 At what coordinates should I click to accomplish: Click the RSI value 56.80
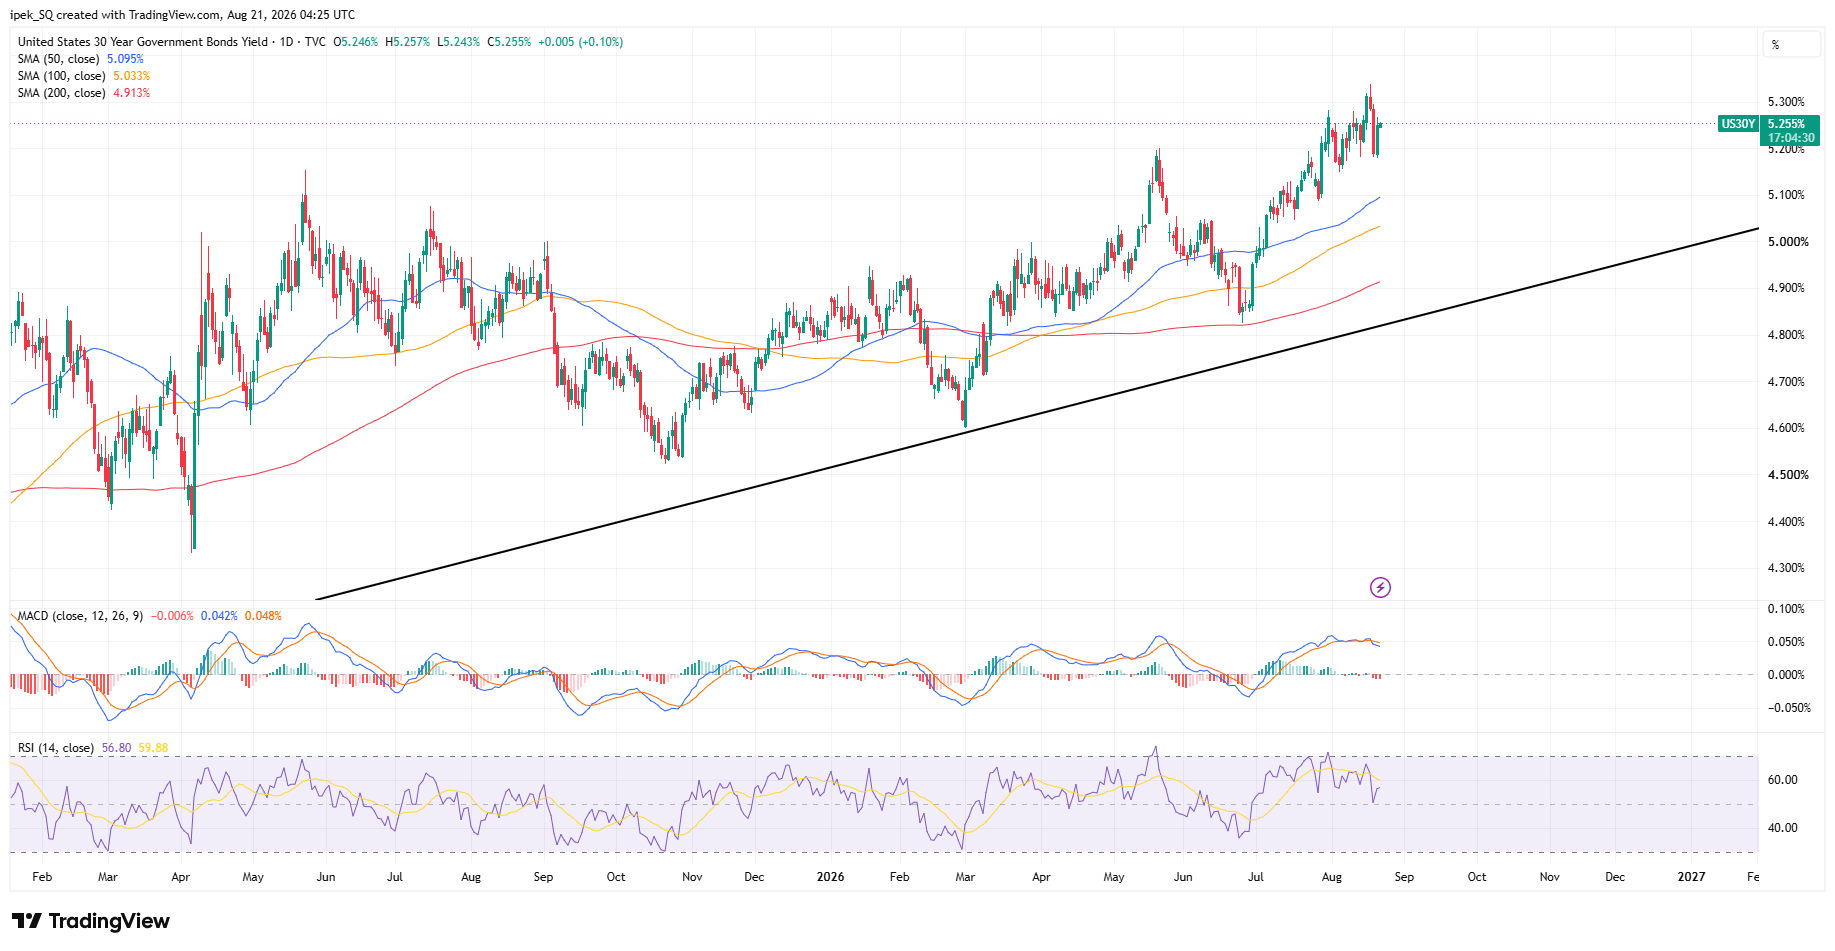click(117, 748)
